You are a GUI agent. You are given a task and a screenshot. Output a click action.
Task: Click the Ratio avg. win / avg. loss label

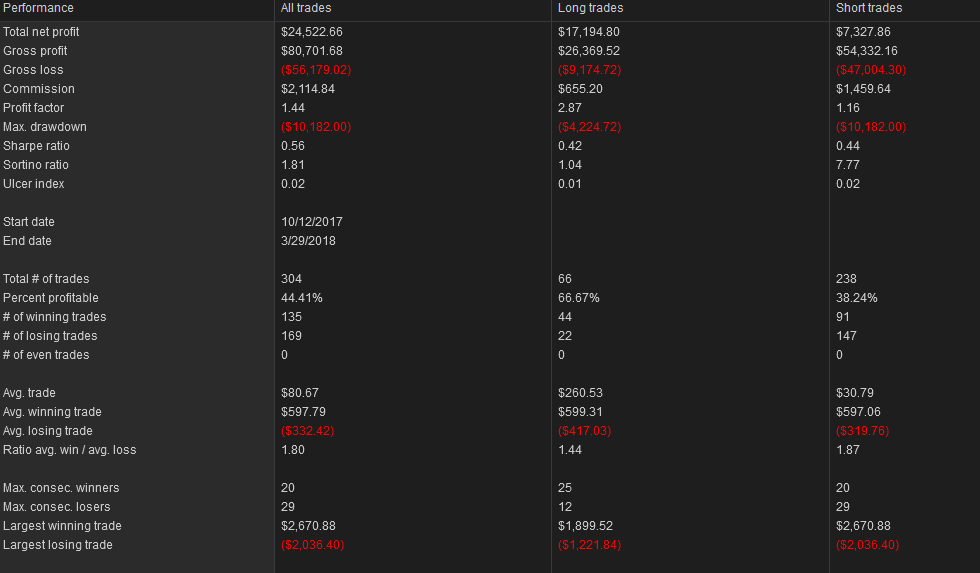(69, 450)
